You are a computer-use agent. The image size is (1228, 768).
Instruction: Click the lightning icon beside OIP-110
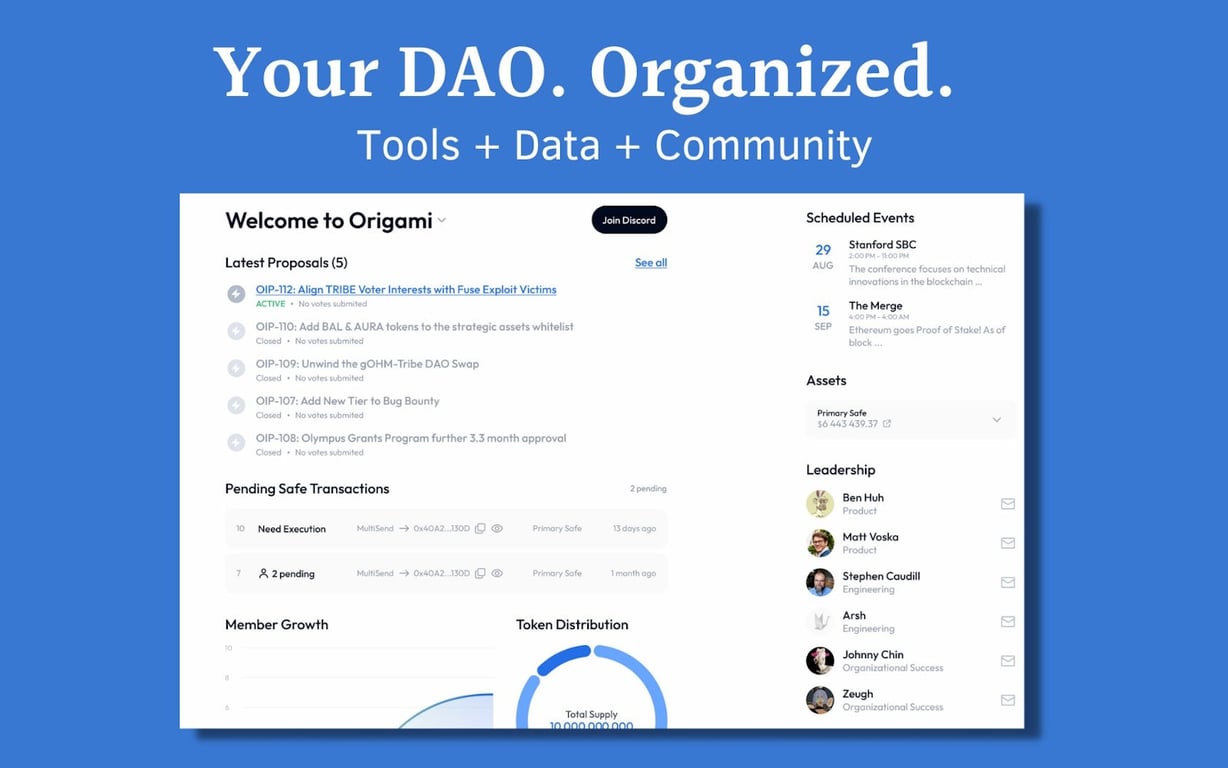[x=236, y=331]
